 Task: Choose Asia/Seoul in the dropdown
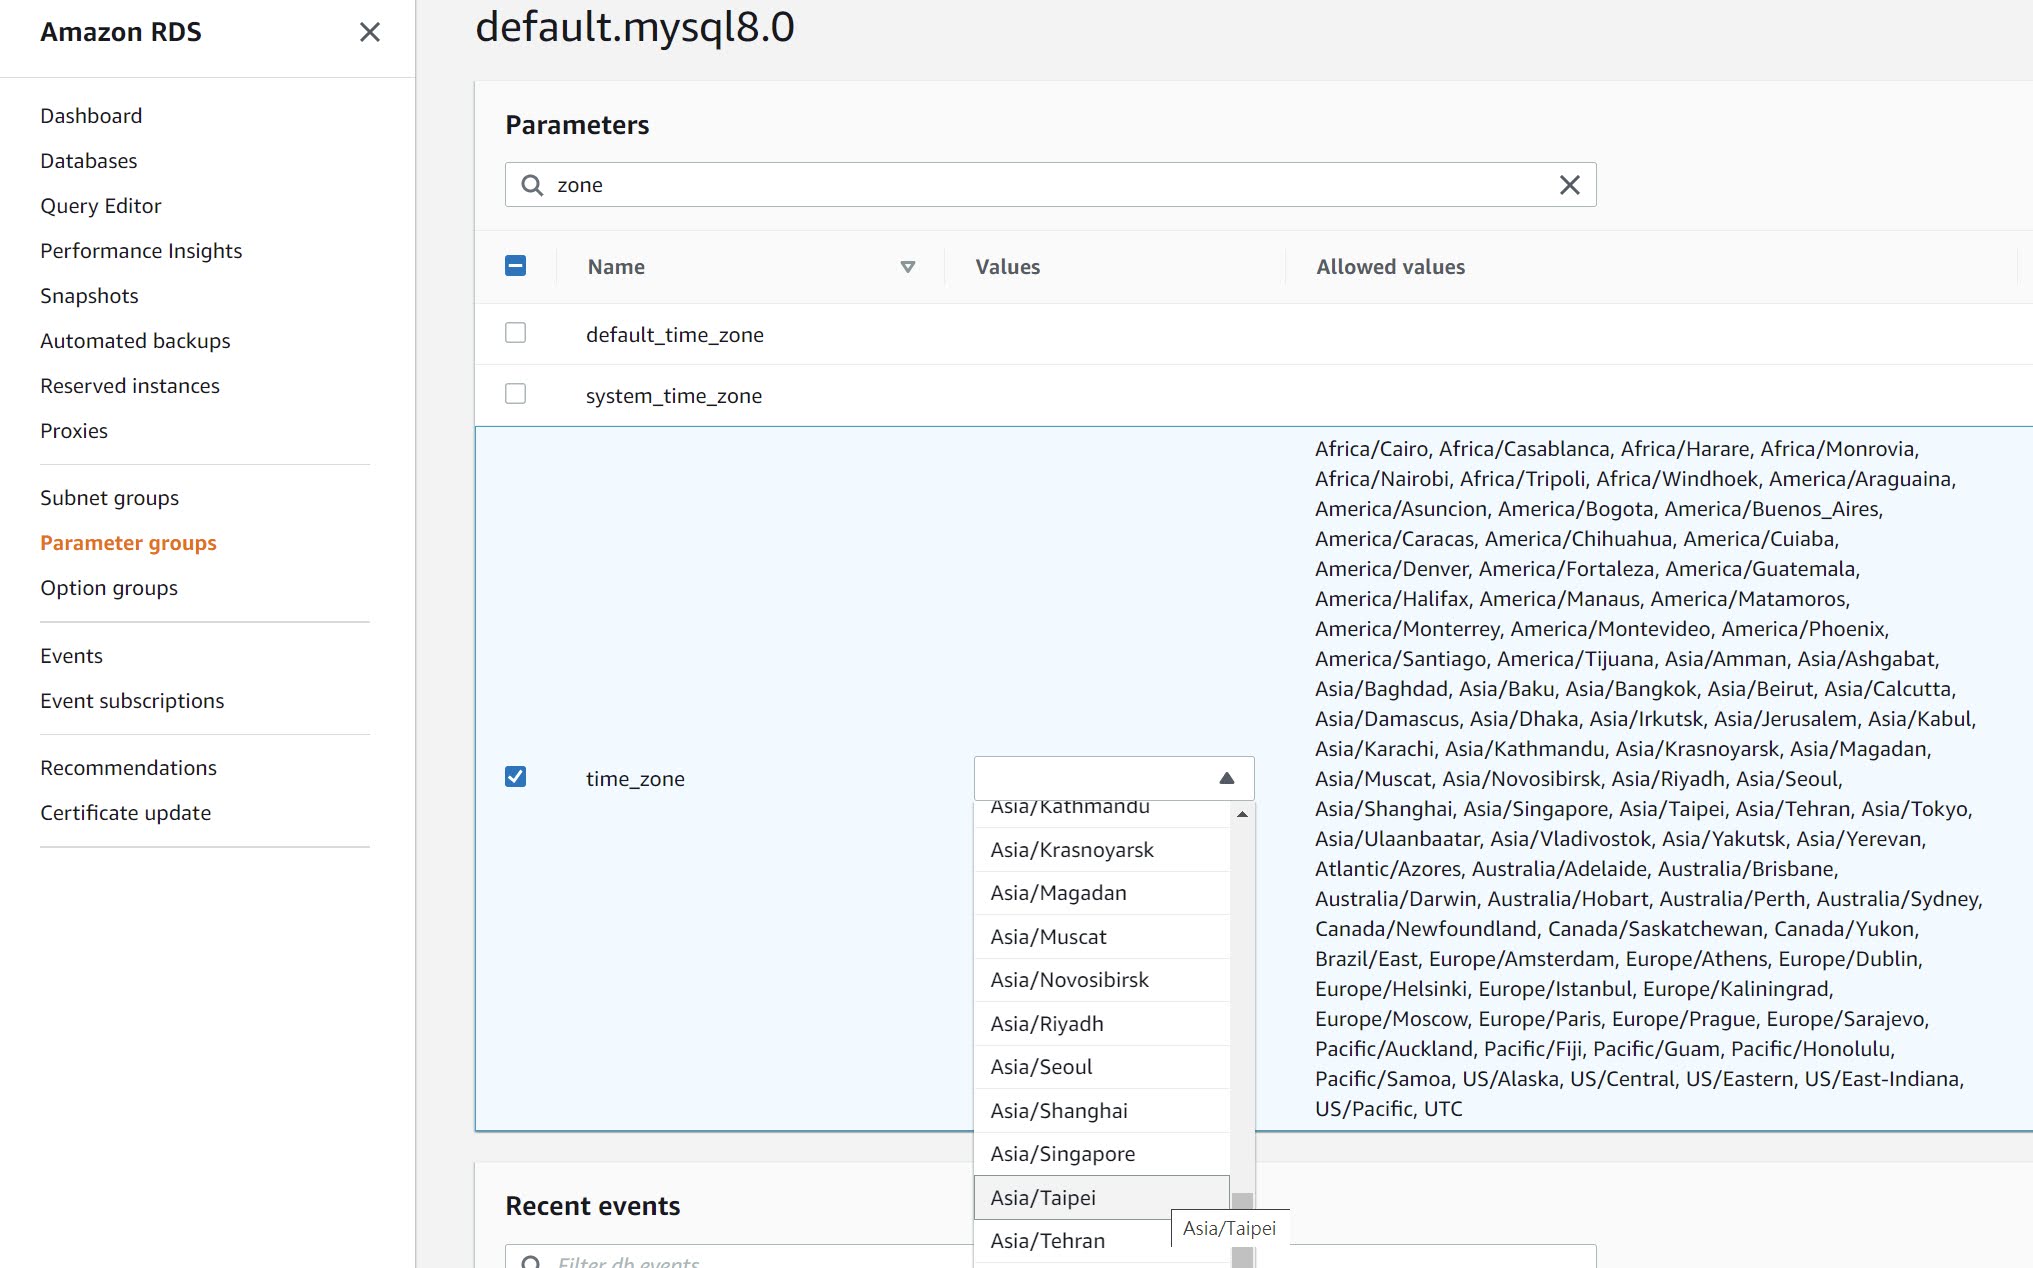click(x=1041, y=1067)
